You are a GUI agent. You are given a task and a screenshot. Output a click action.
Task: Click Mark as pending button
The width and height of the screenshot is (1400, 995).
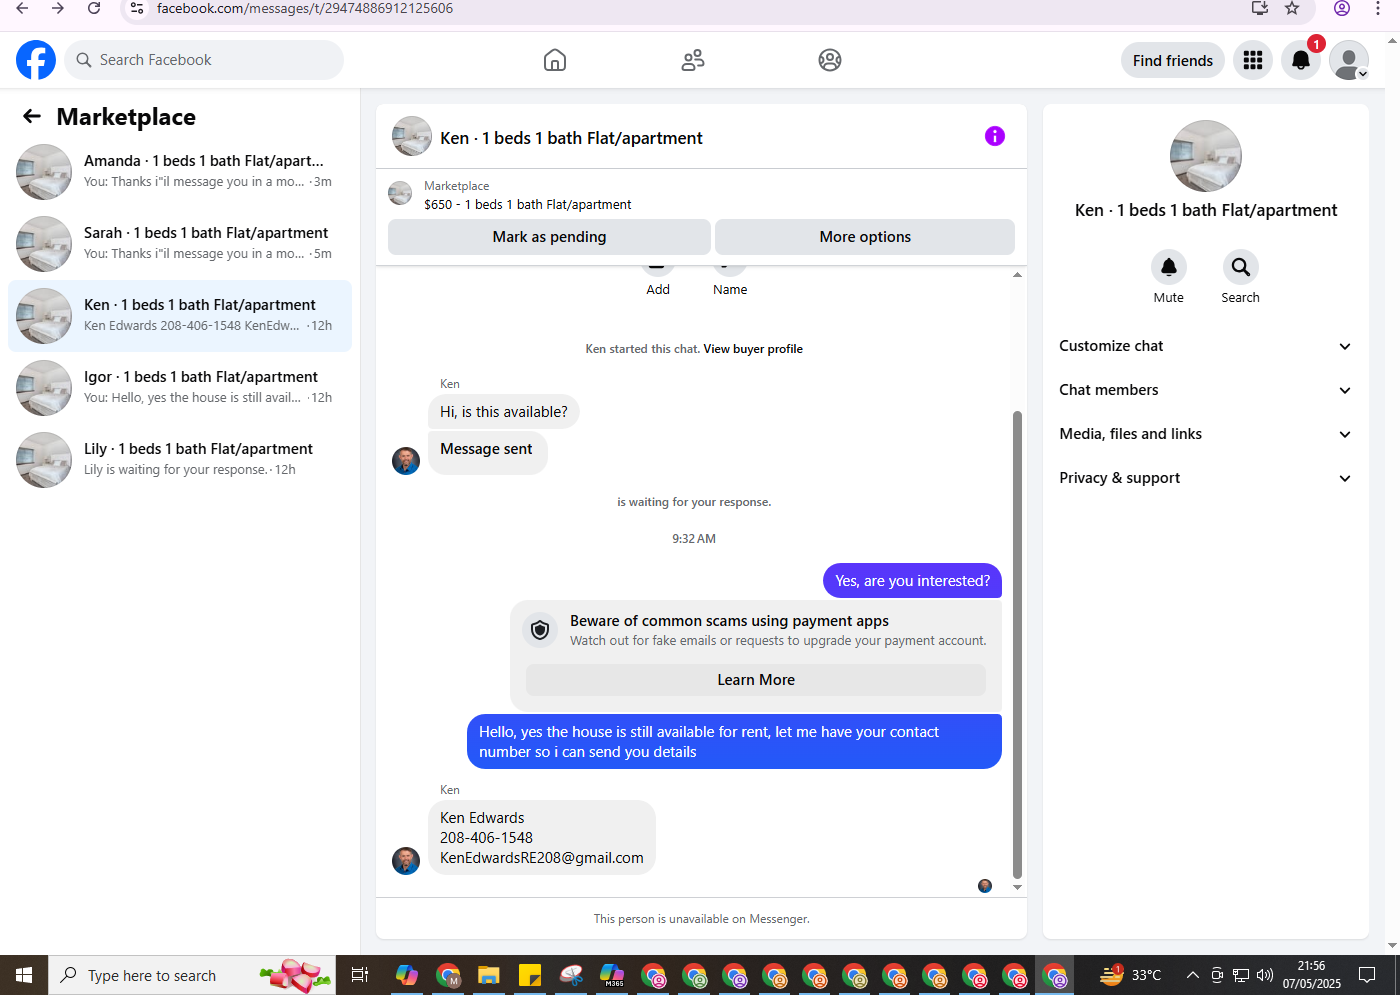(x=549, y=237)
